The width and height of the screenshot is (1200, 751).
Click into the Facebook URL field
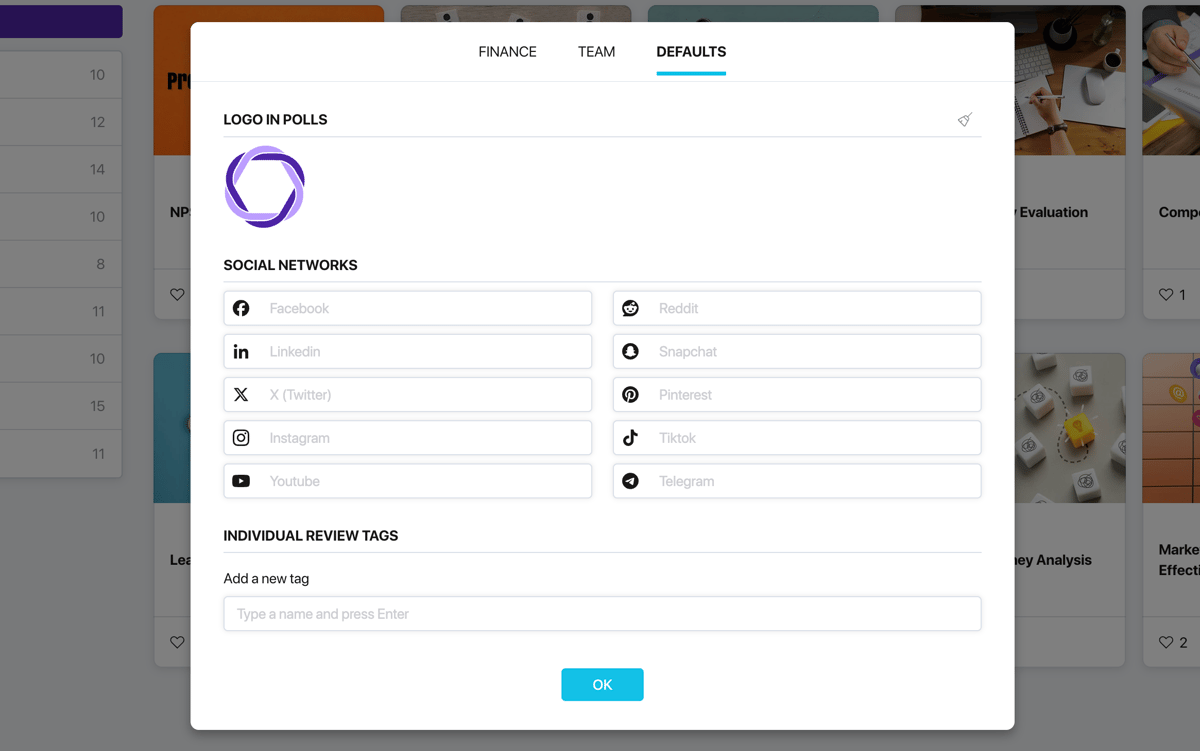408,308
